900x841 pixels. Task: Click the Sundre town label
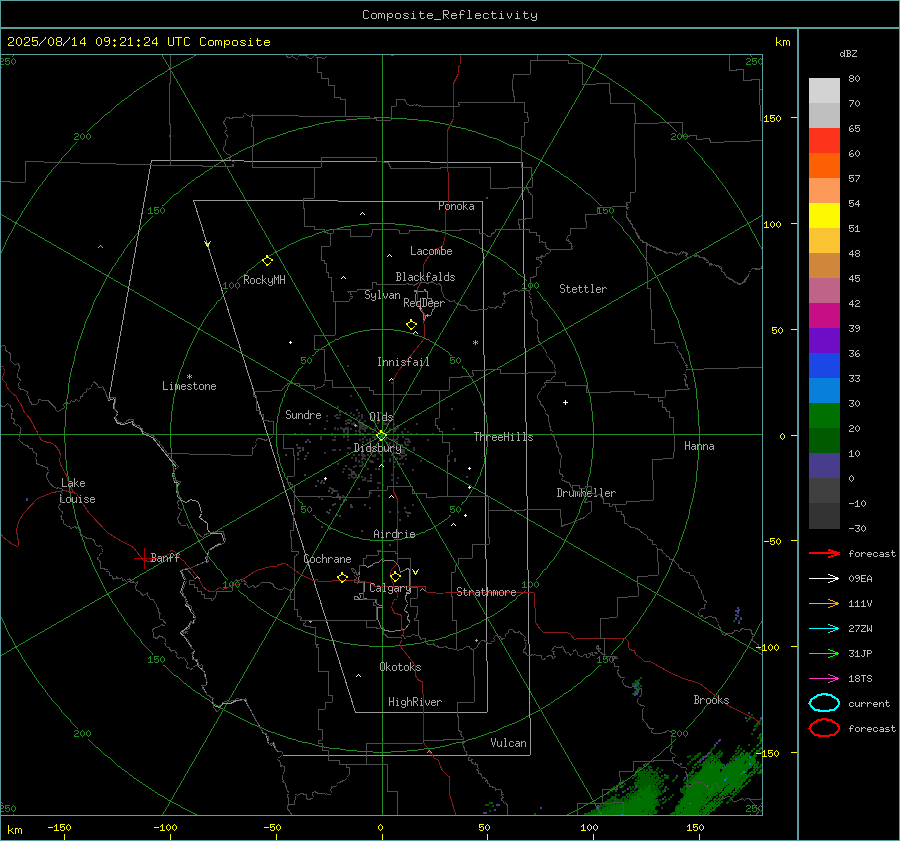coord(303,415)
